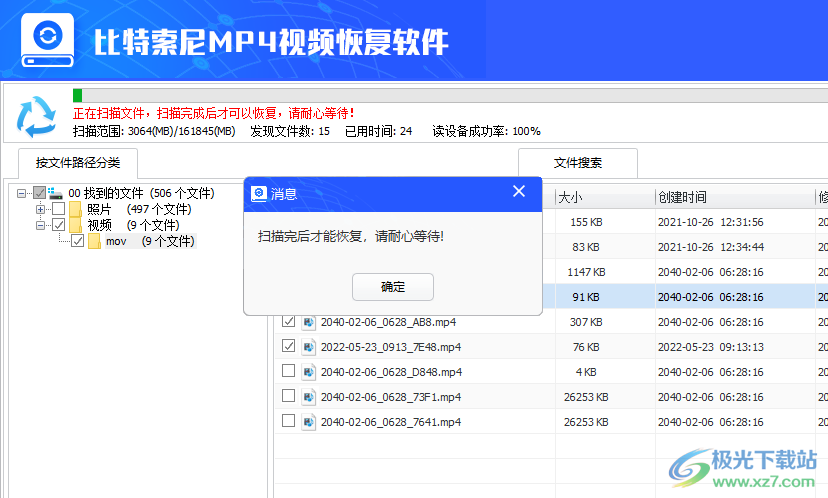Click file icon of 2022-05-23_0913_7E48.mp4
The image size is (828, 498).
pos(308,347)
